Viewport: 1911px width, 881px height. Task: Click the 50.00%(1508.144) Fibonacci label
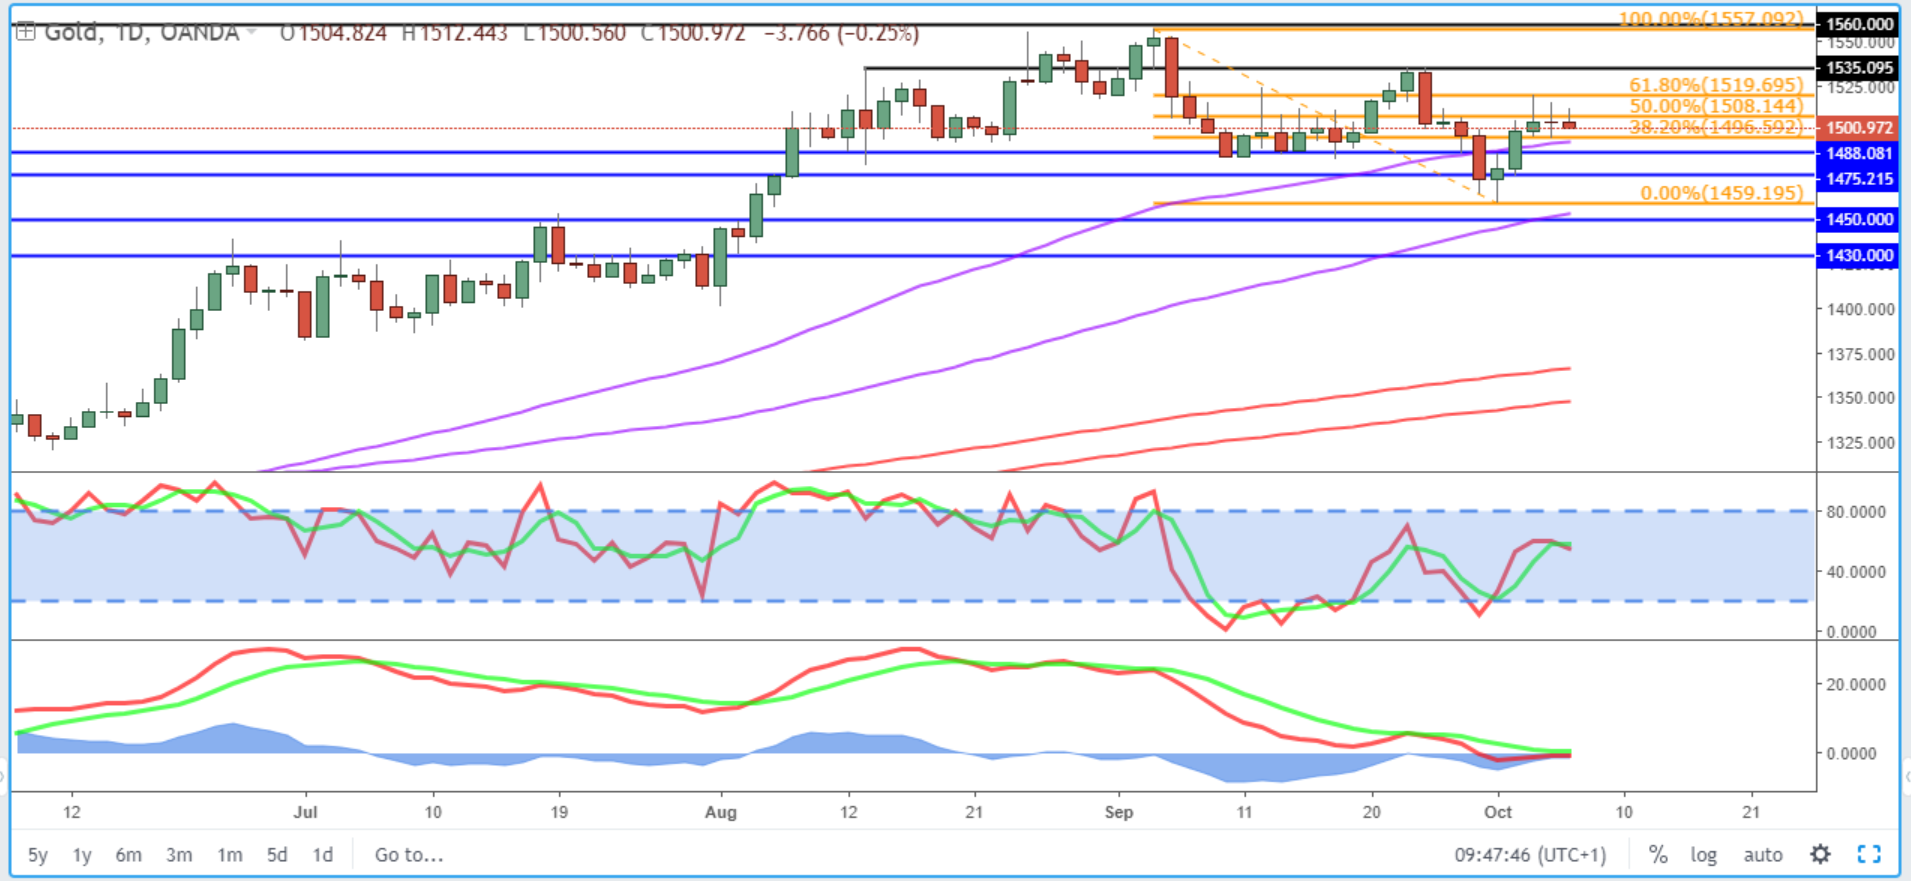[x=1716, y=106]
